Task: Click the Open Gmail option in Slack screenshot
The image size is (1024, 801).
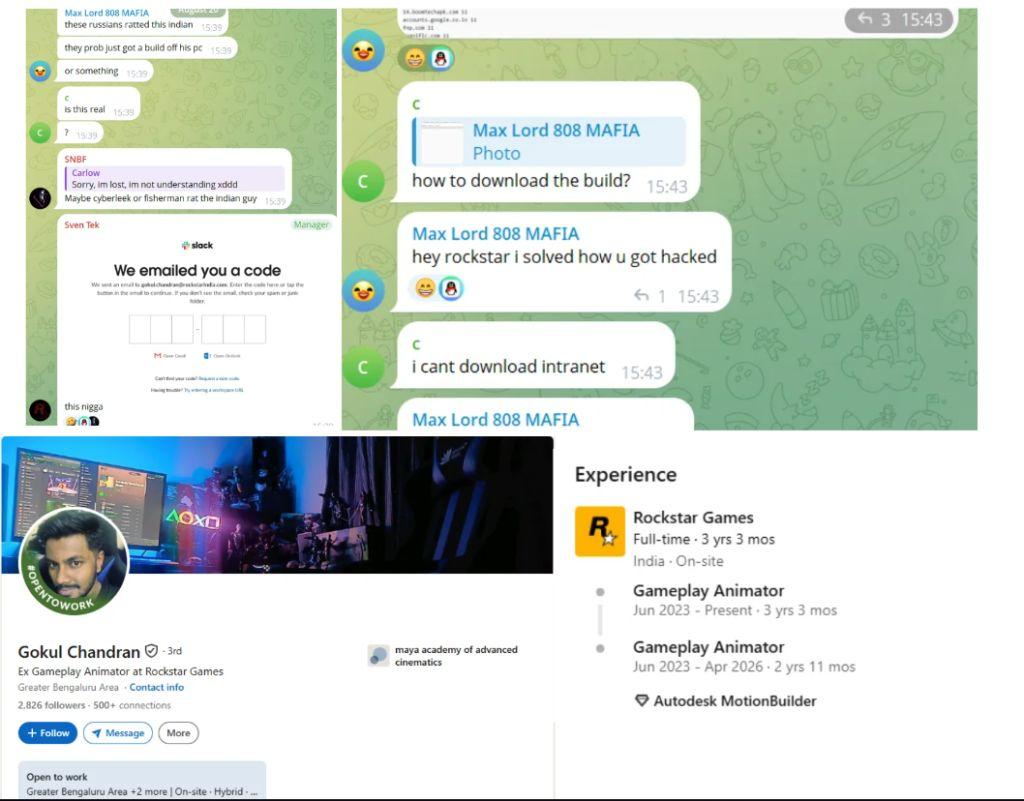Action: coord(170,356)
